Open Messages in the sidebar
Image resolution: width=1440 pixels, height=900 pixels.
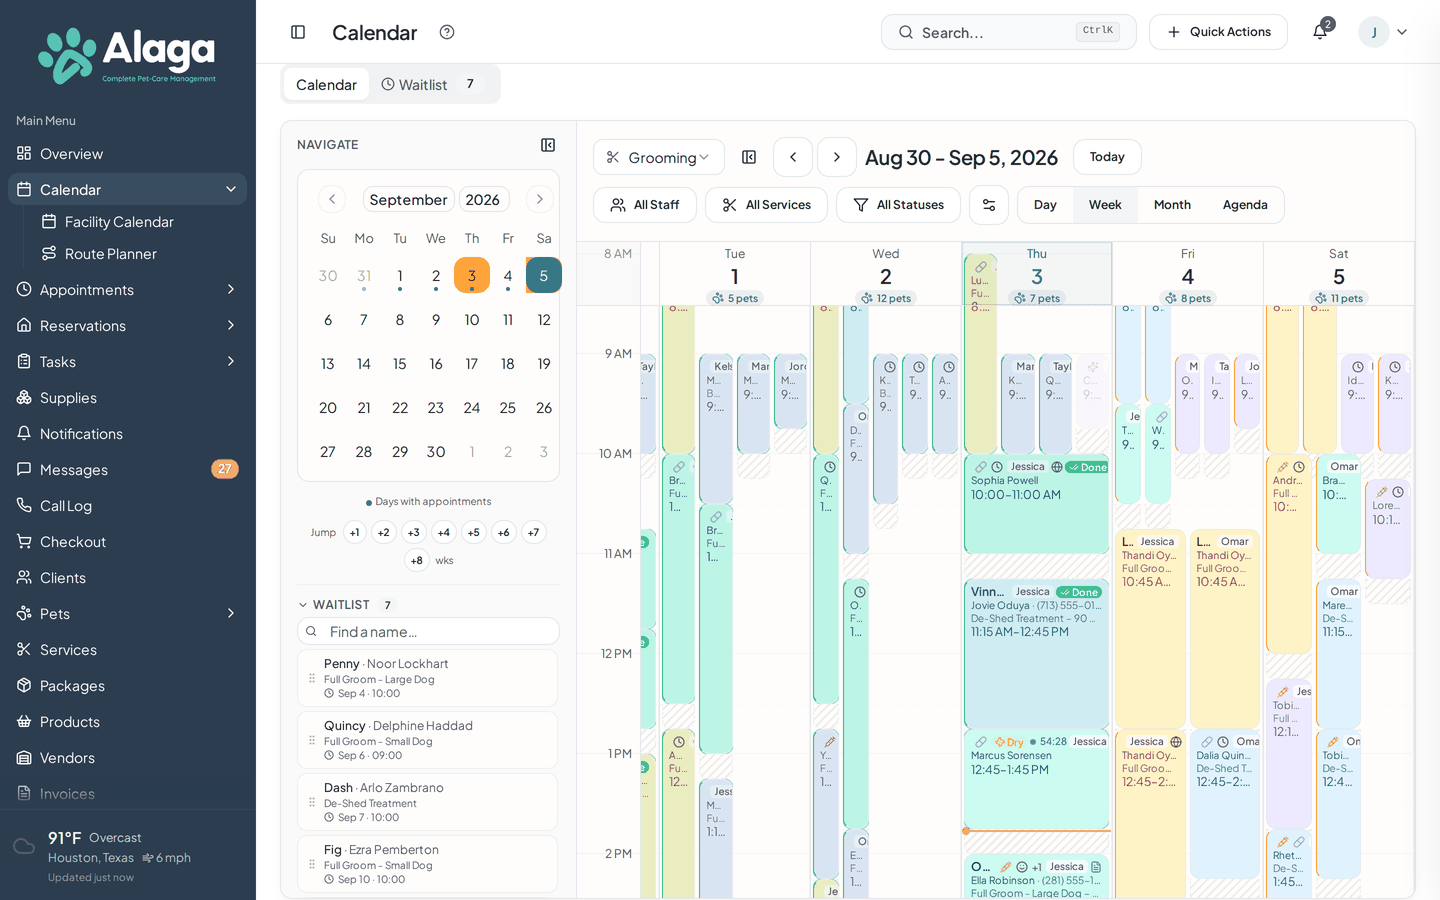tap(128, 470)
